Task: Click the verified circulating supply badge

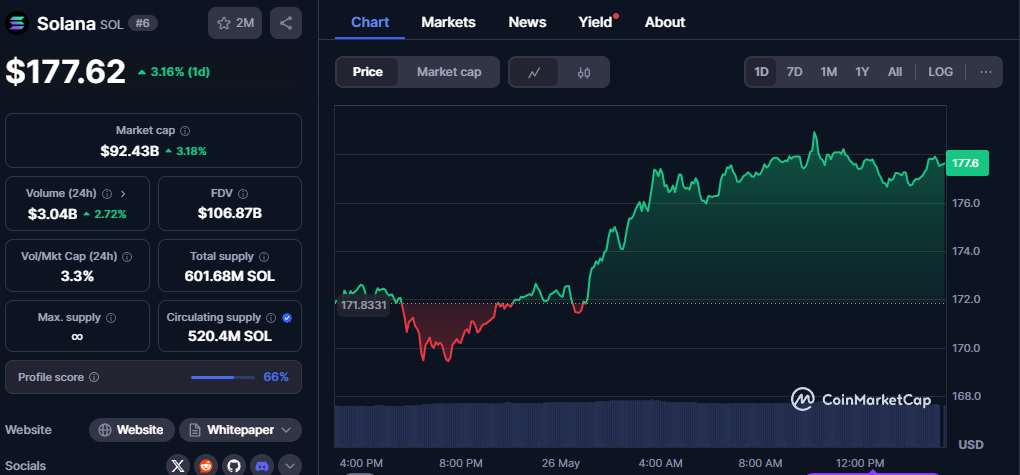Action: [x=288, y=318]
